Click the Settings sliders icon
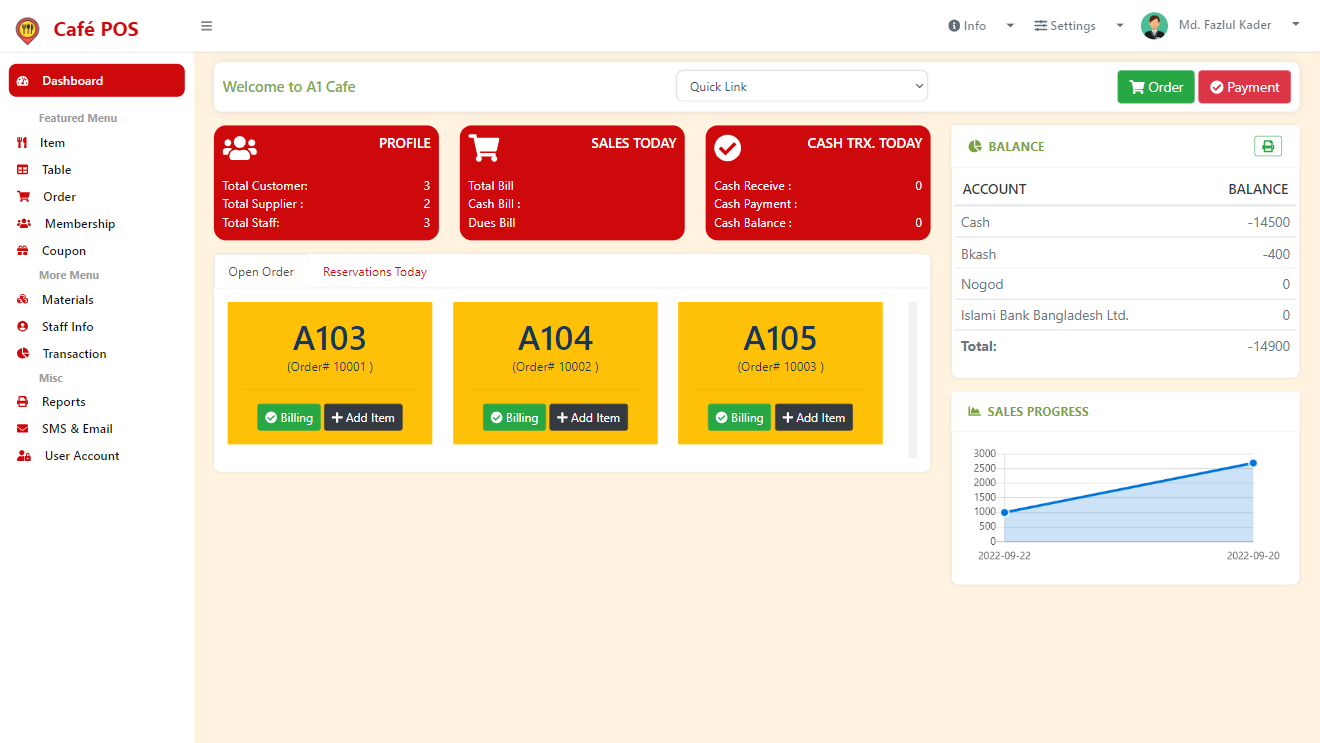 [x=1041, y=26]
